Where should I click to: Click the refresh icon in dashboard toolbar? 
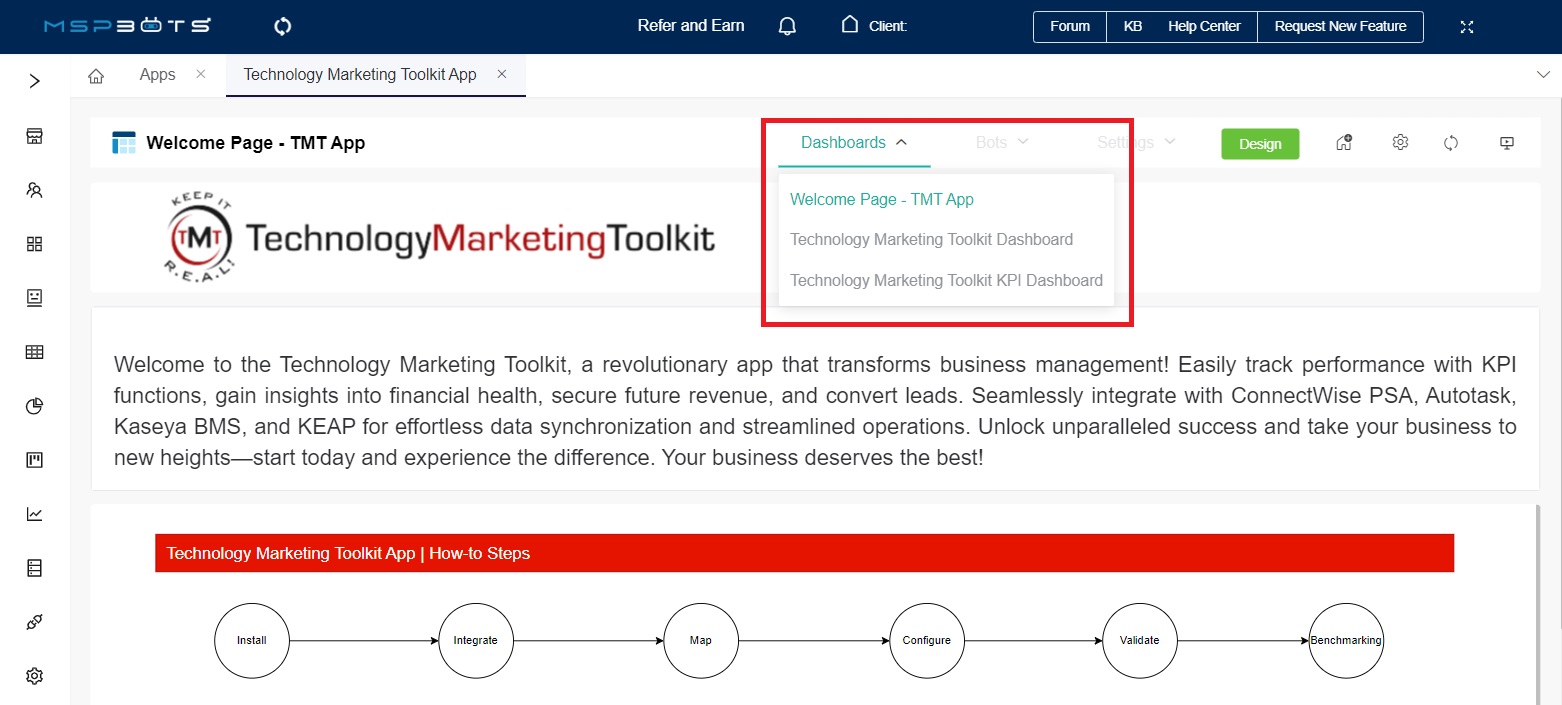click(x=1451, y=143)
